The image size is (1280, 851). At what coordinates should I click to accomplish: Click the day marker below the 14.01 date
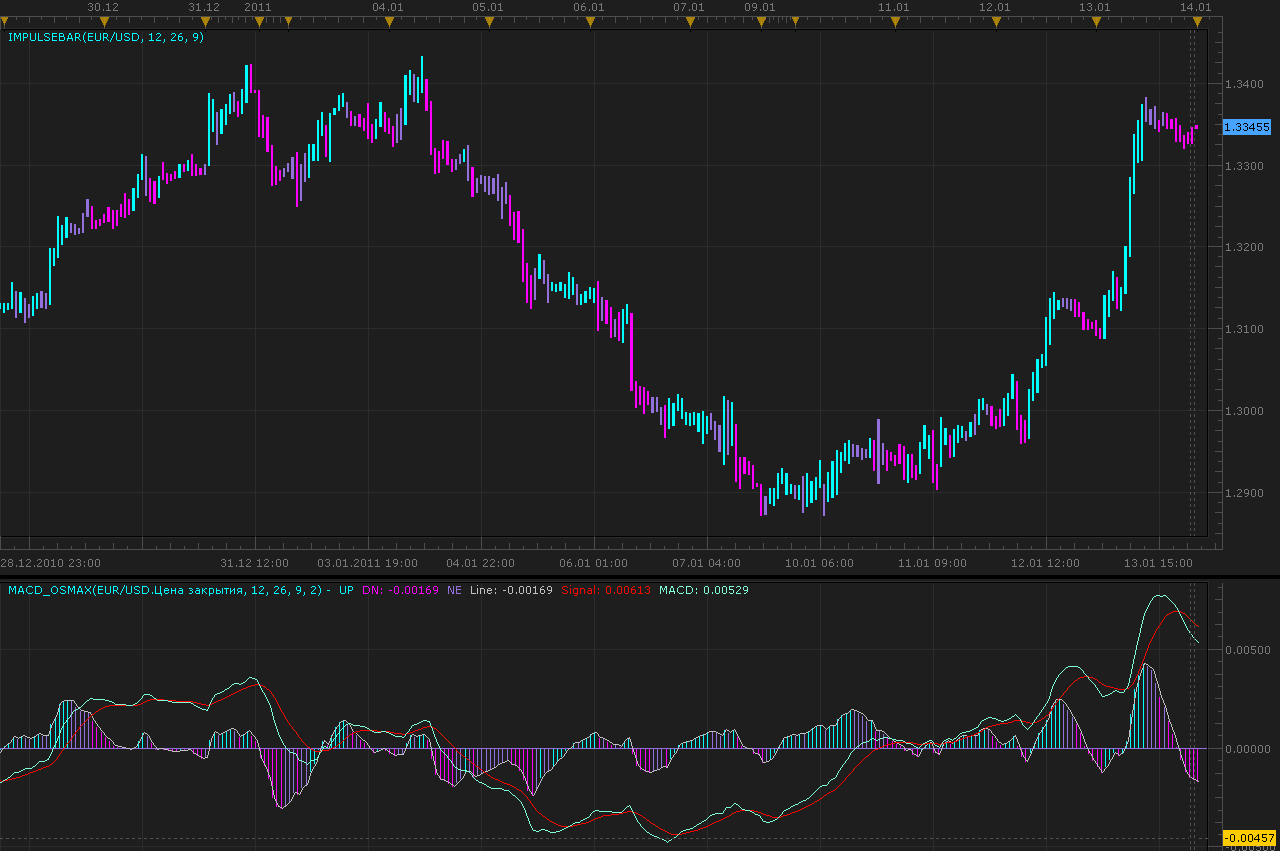click(x=1196, y=20)
